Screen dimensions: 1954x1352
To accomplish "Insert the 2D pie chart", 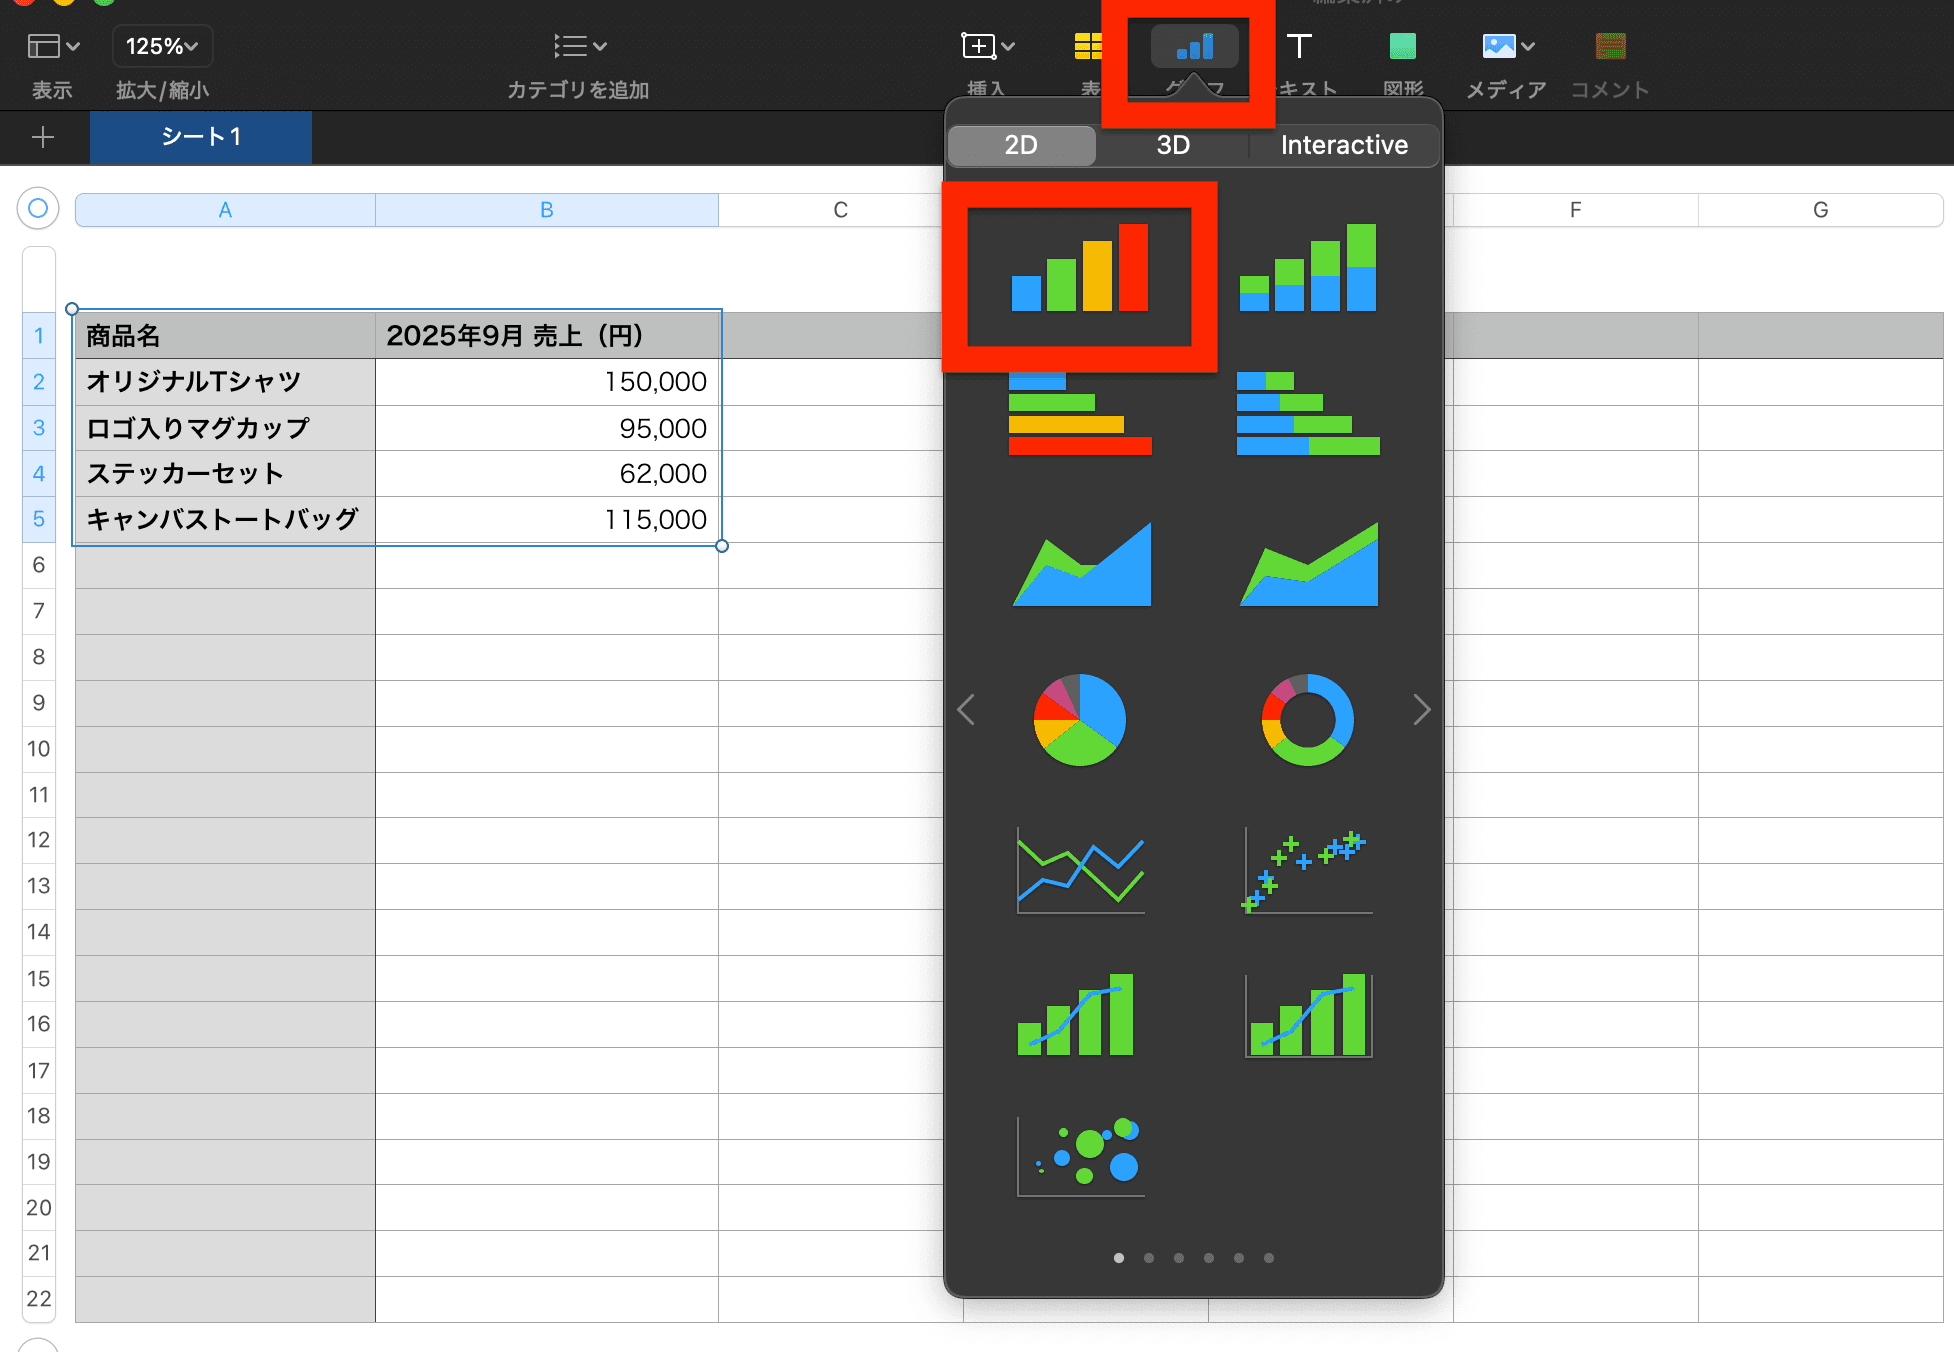I will click(1079, 719).
